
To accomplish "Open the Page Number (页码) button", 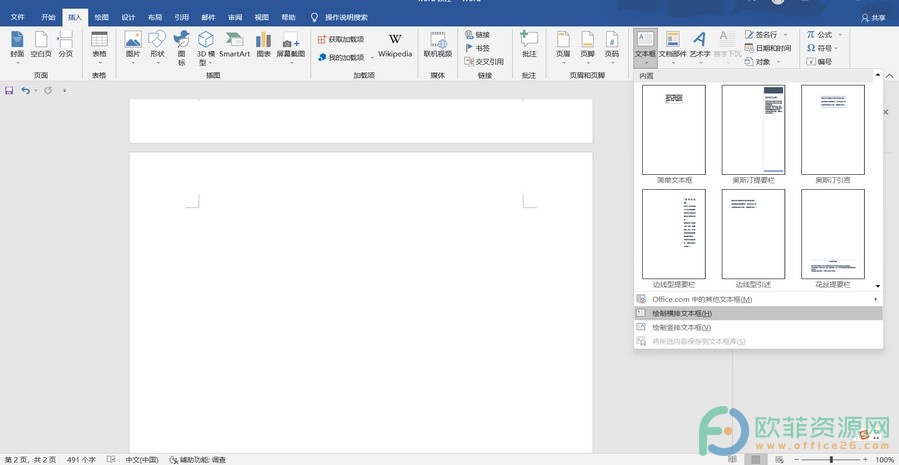I will click(612, 47).
